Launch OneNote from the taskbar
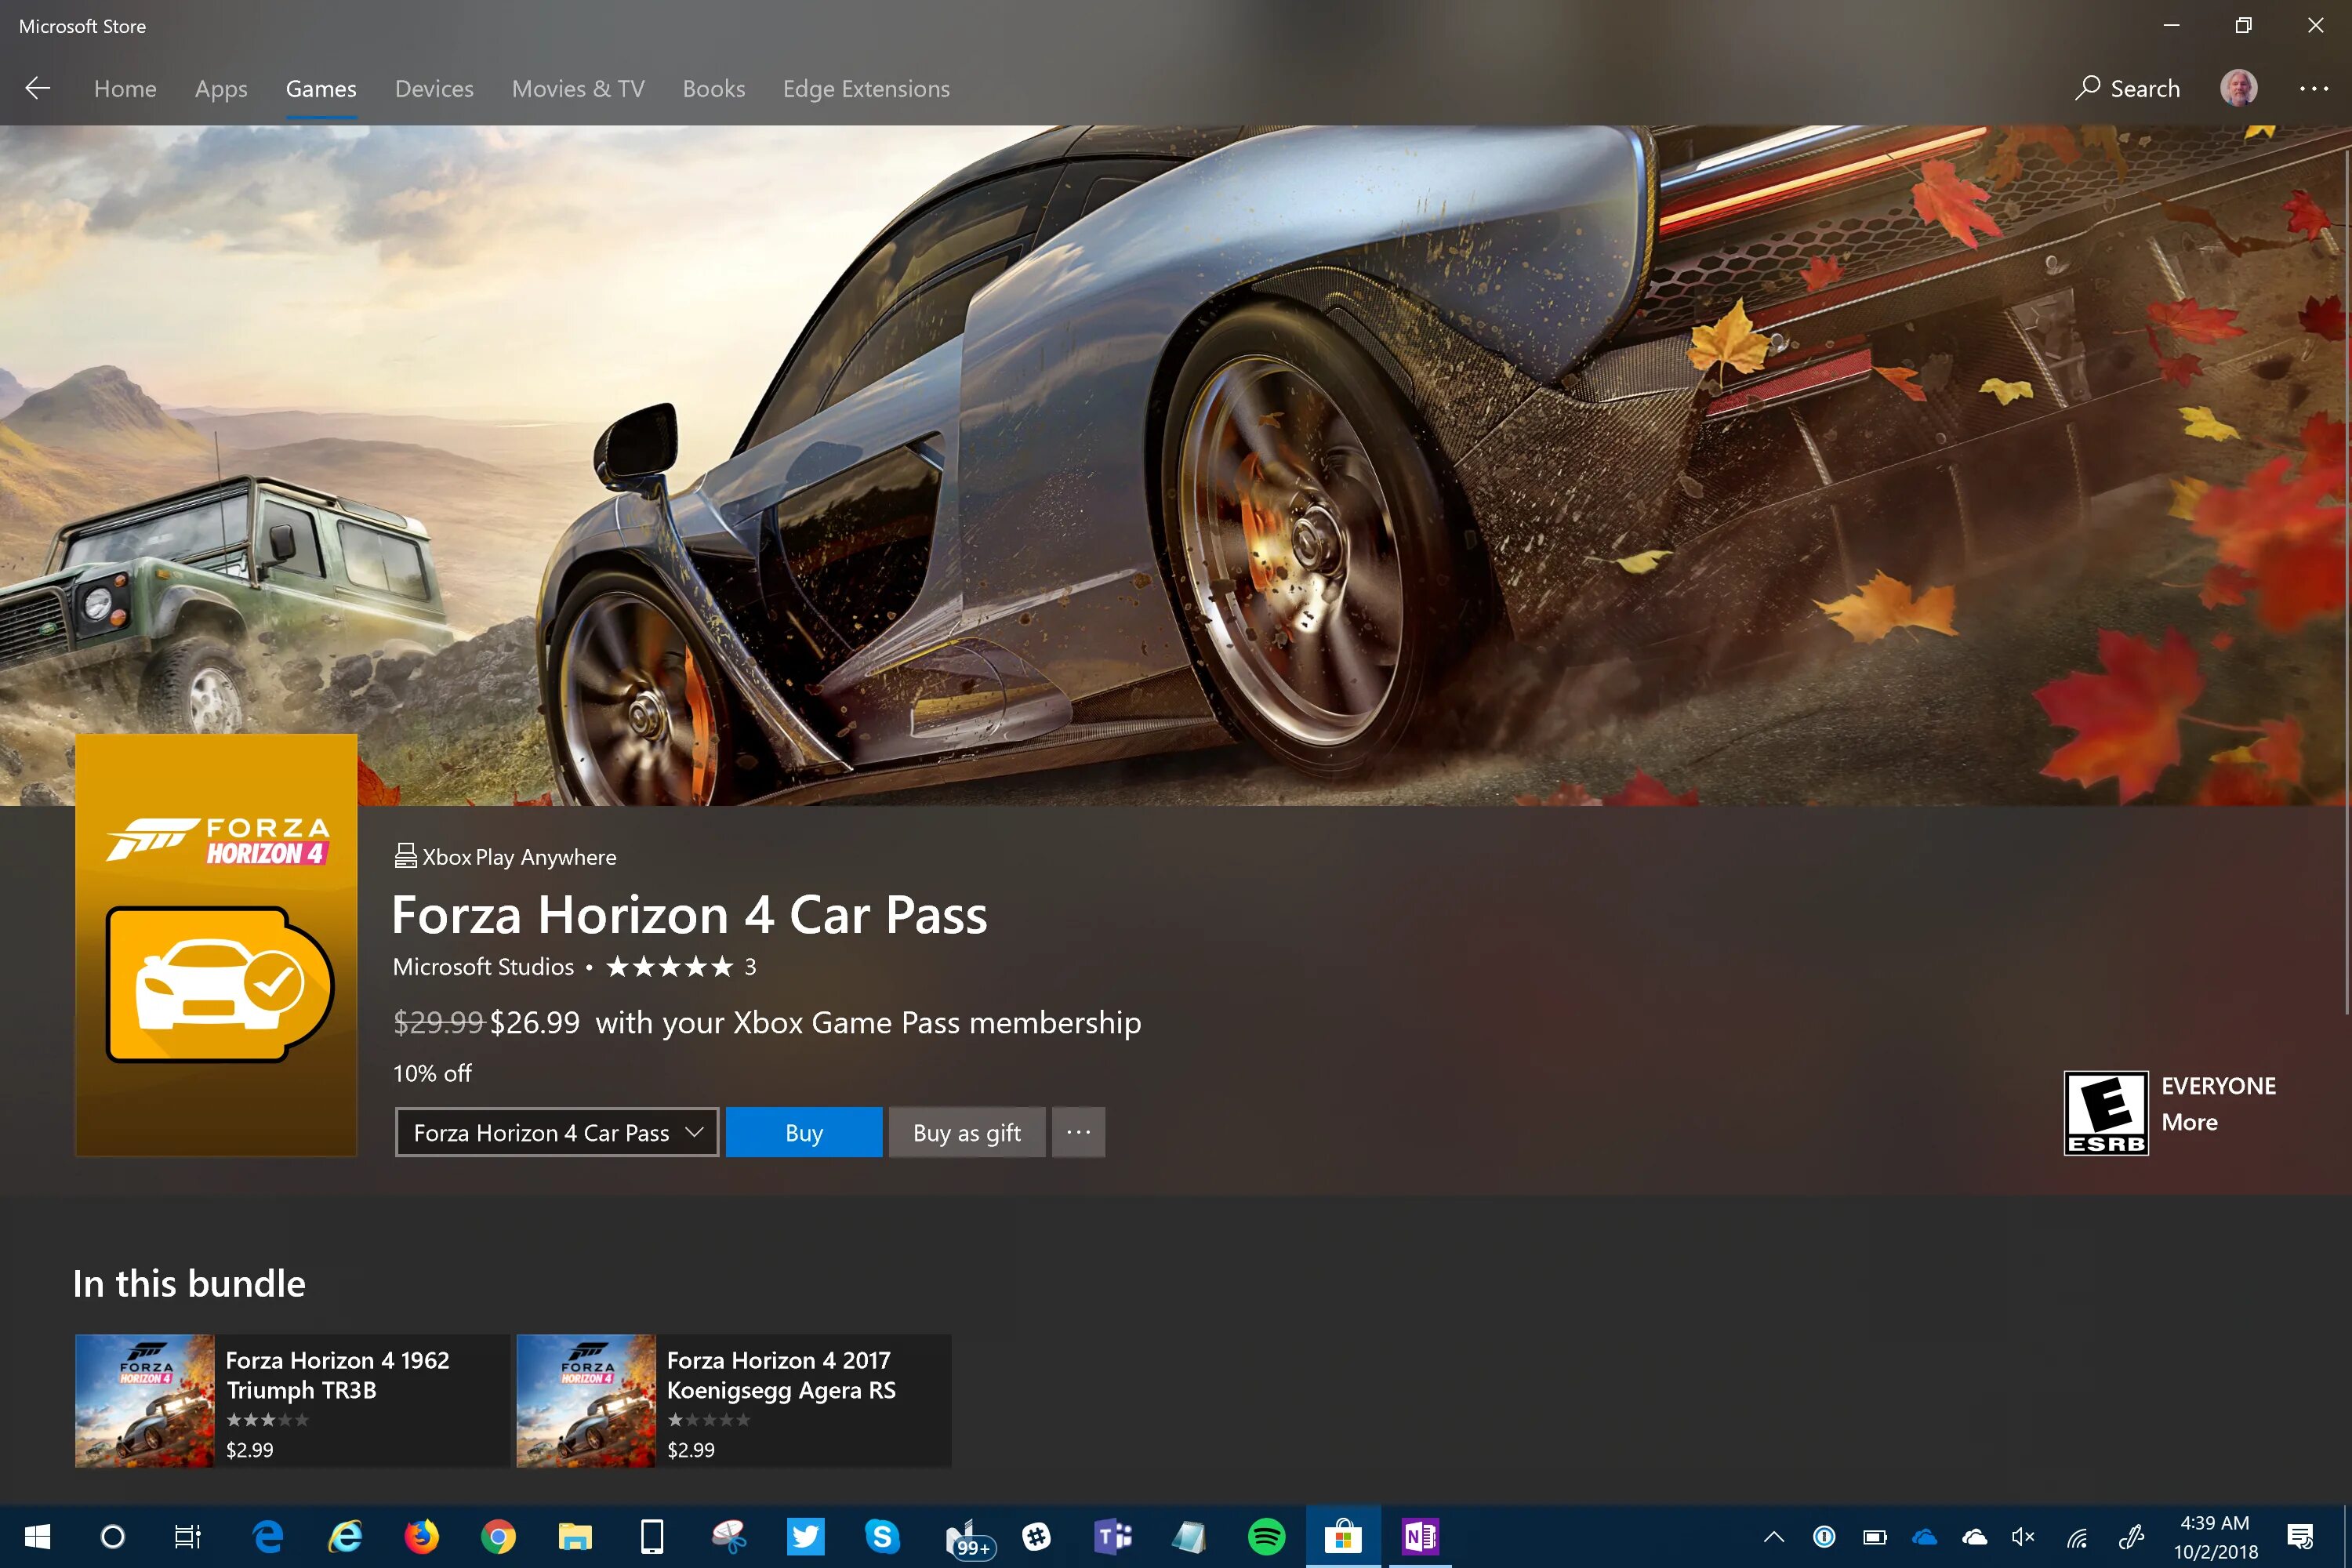The image size is (2352, 1568). click(x=1420, y=1536)
